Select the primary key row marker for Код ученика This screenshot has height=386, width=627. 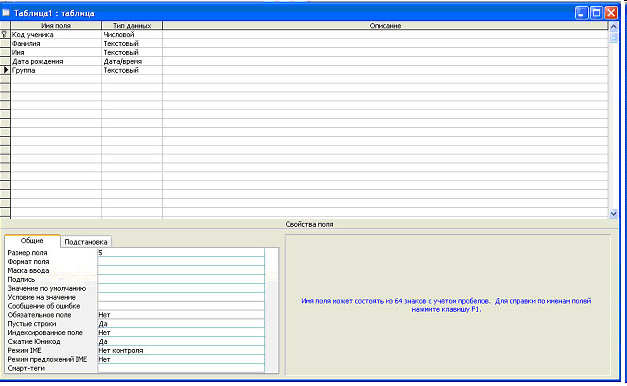[x=5, y=34]
